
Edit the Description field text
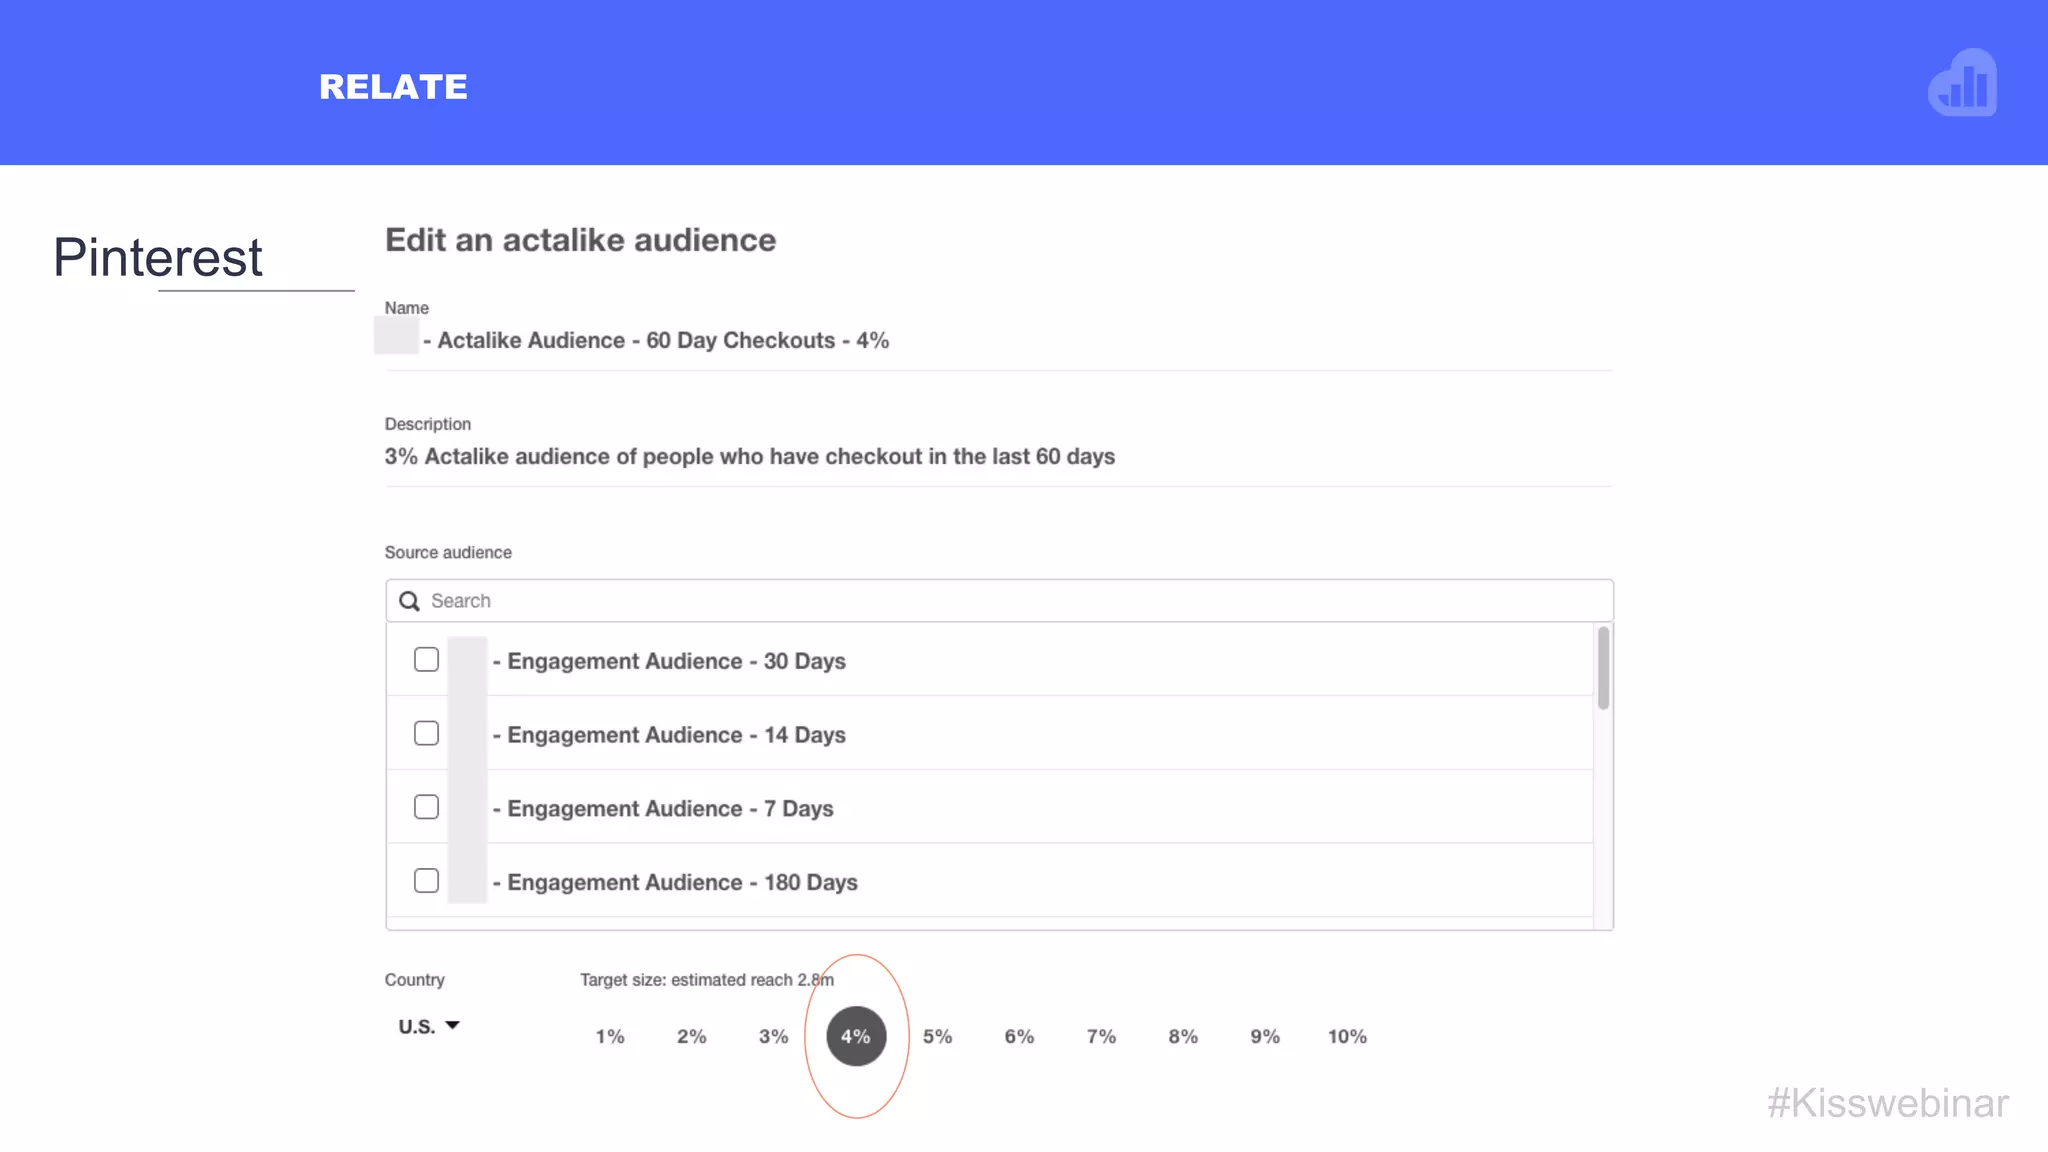[x=999, y=457]
